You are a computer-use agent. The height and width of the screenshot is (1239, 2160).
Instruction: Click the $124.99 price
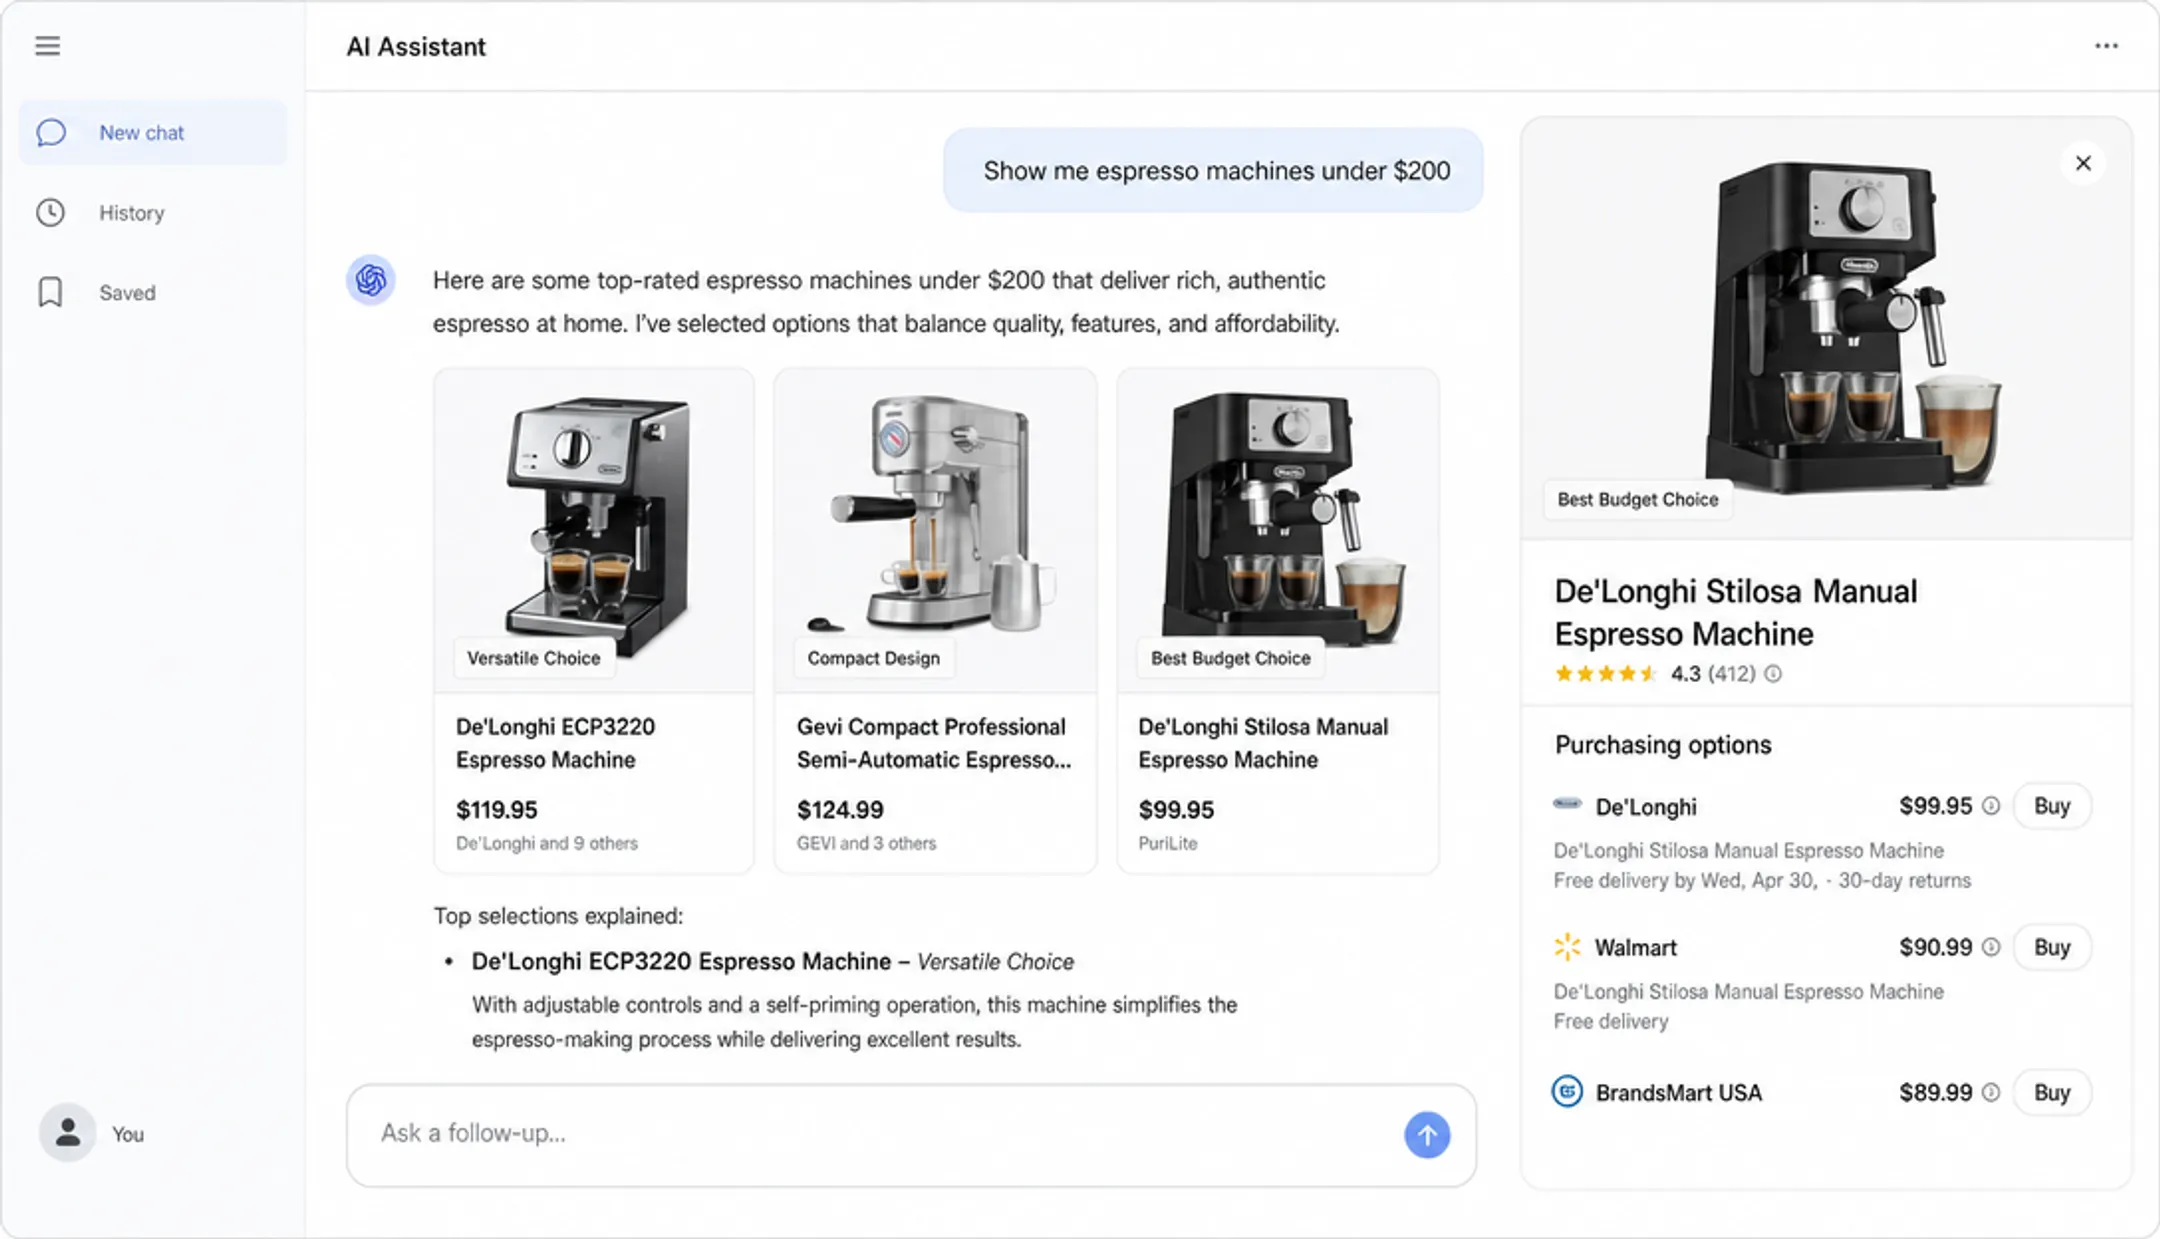click(840, 810)
